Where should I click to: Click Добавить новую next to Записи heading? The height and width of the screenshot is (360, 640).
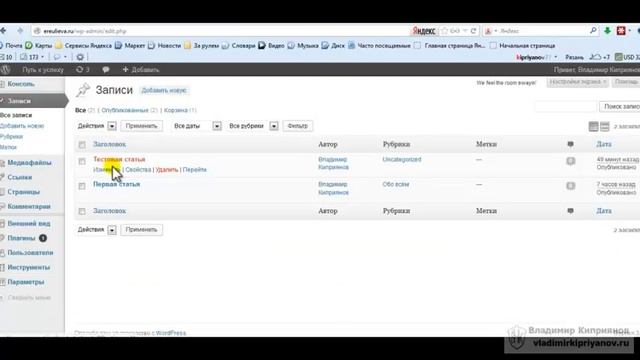(x=164, y=90)
